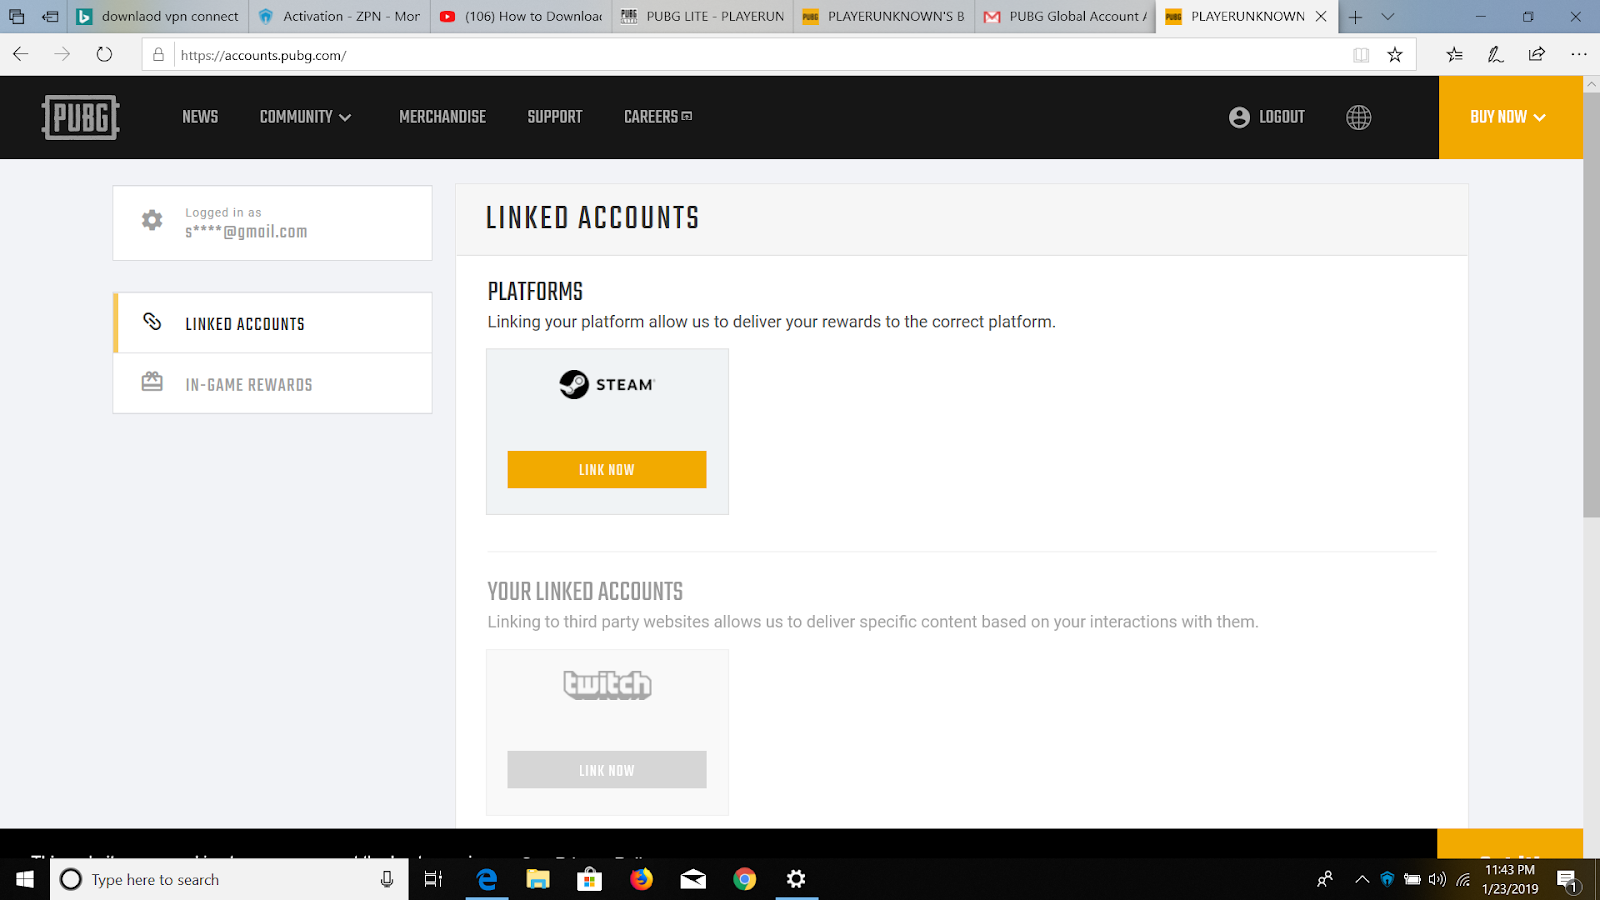Click the Edge browser taskbar icon
1600x900 pixels.
(487, 879)
